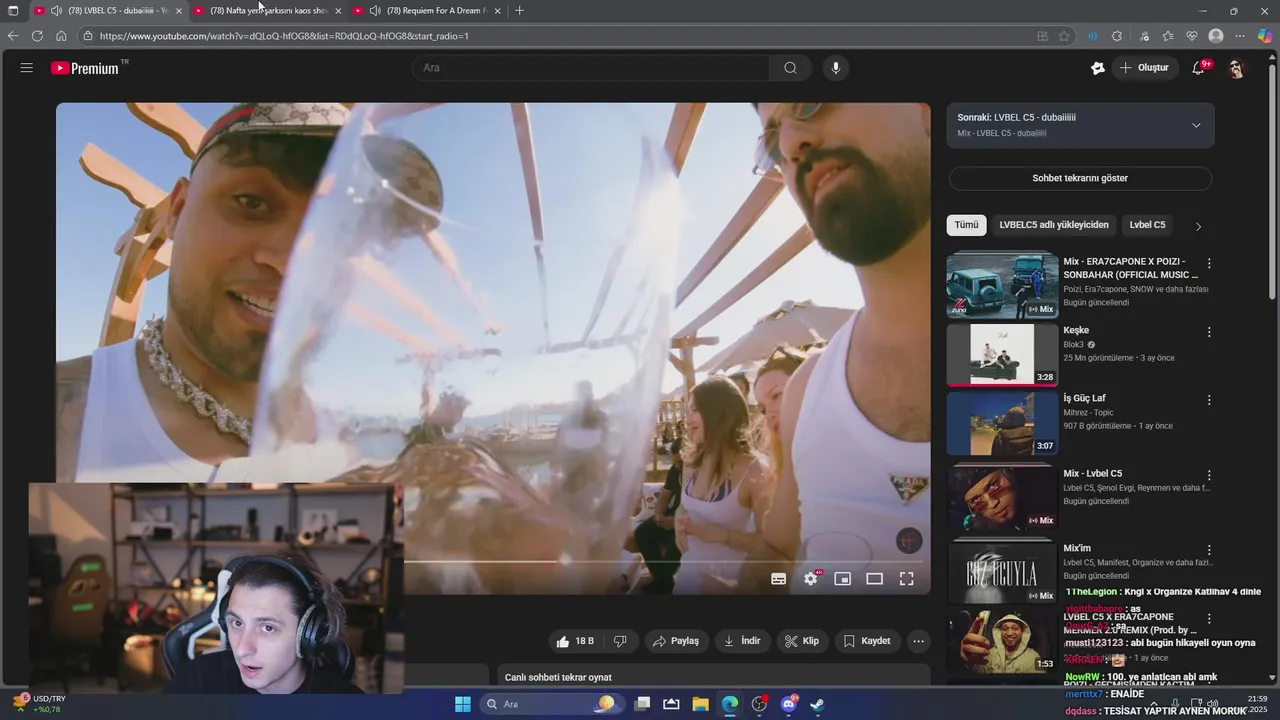Open Task View on the taskbar
The image size is (1280, 720).
pos(642,704)
